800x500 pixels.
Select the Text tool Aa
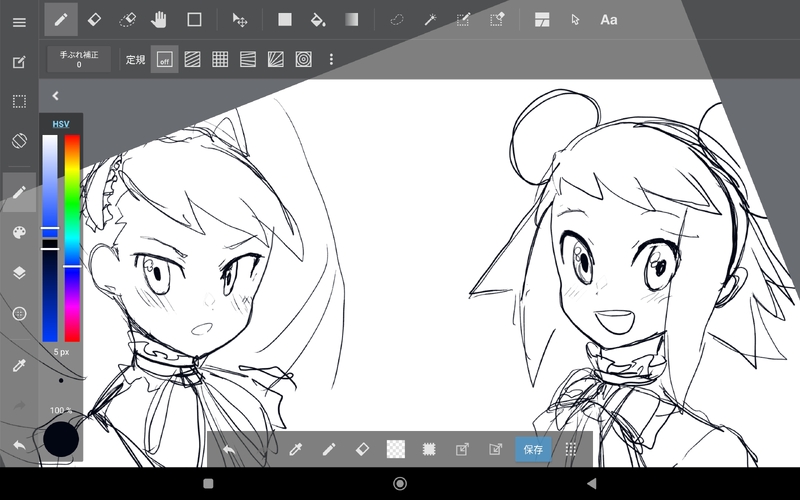coord(609,19)
